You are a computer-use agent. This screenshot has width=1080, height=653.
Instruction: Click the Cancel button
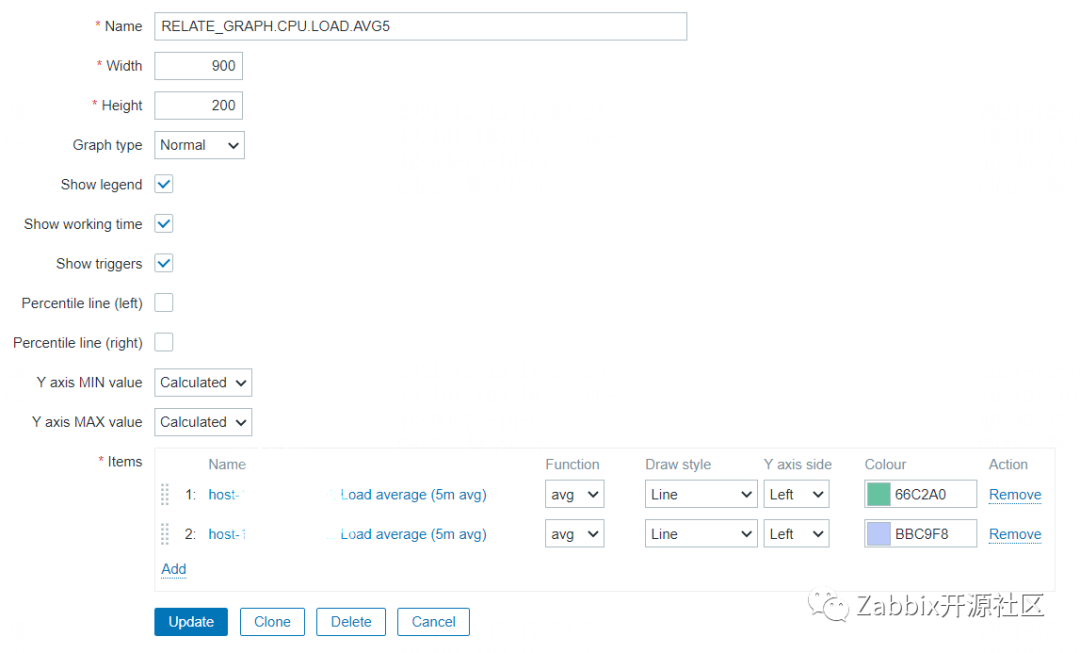433,622
